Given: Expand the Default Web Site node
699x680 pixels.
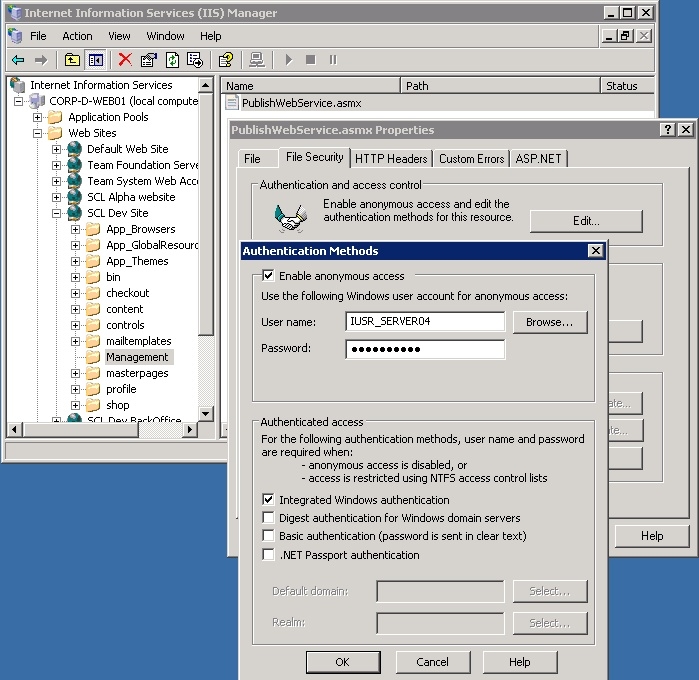Looking at the screenshot, I should coord(56,149).
